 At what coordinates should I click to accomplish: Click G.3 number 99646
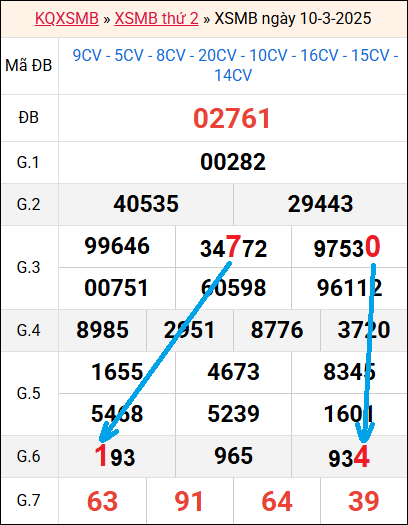click(117, 246)
